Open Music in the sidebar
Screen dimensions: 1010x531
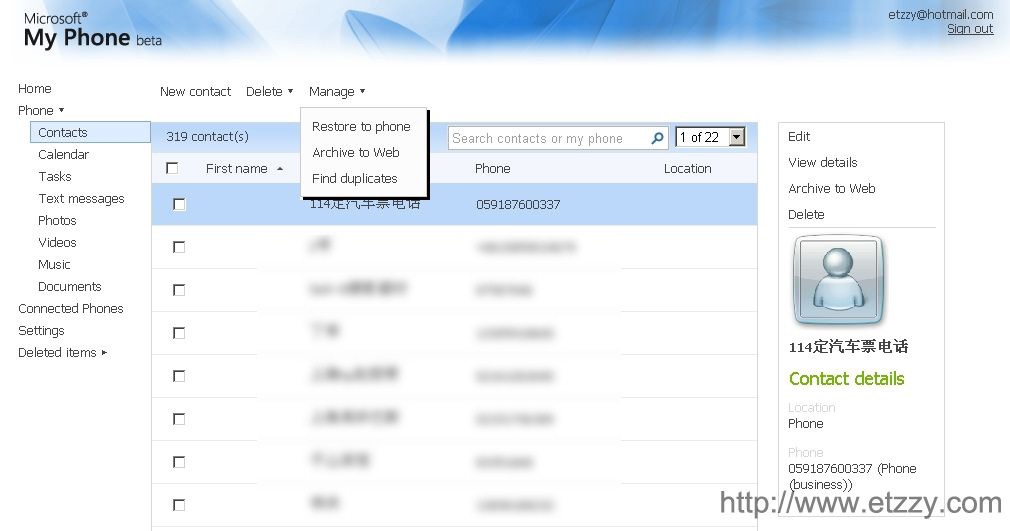point(54,264)
